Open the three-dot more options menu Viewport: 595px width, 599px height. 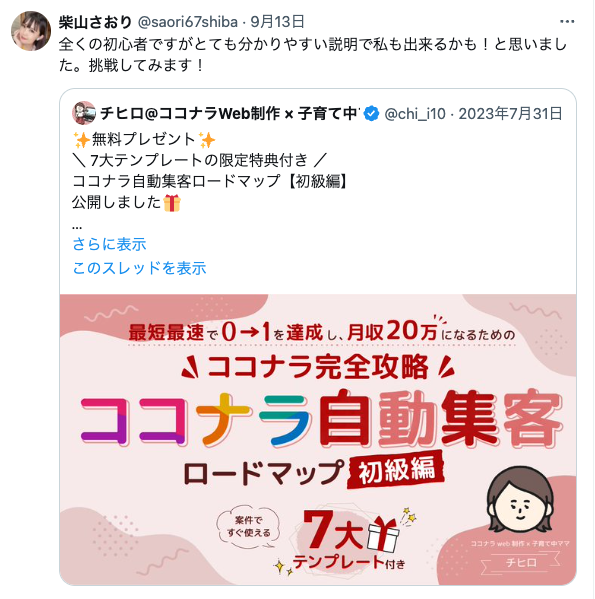point(567,22)
